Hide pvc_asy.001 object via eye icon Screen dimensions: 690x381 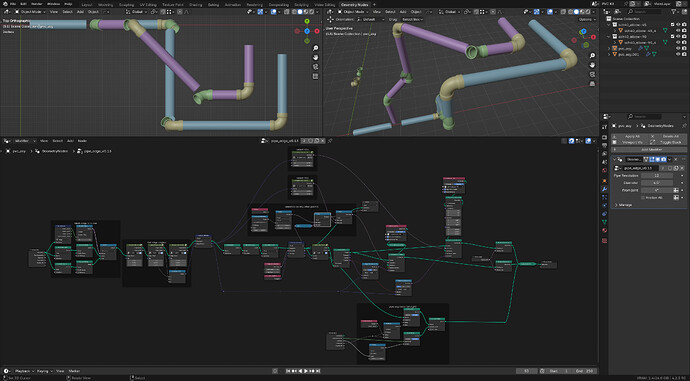pyautogui.click(x=678, y=54)
